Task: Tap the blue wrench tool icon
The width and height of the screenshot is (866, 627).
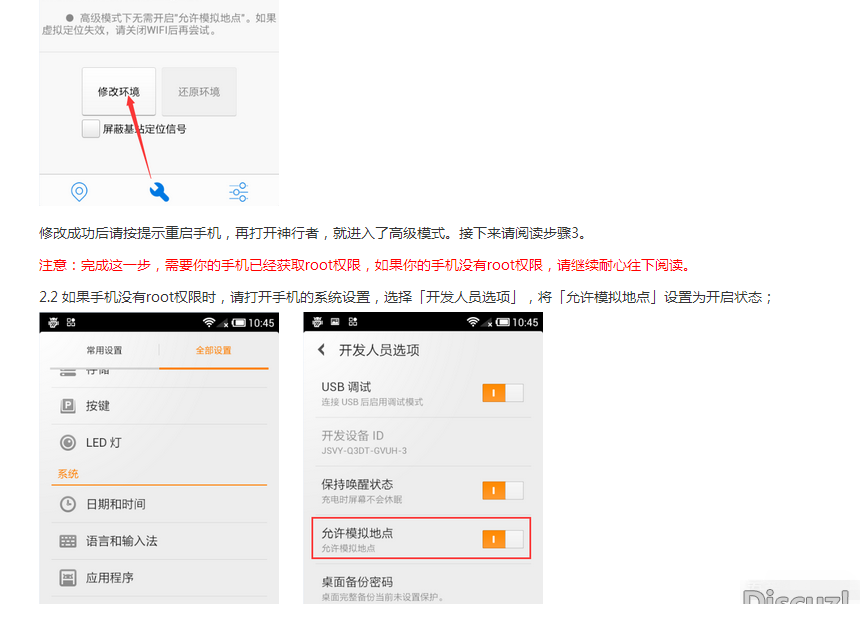Action: pyautogui.click(x=159, y=192)
